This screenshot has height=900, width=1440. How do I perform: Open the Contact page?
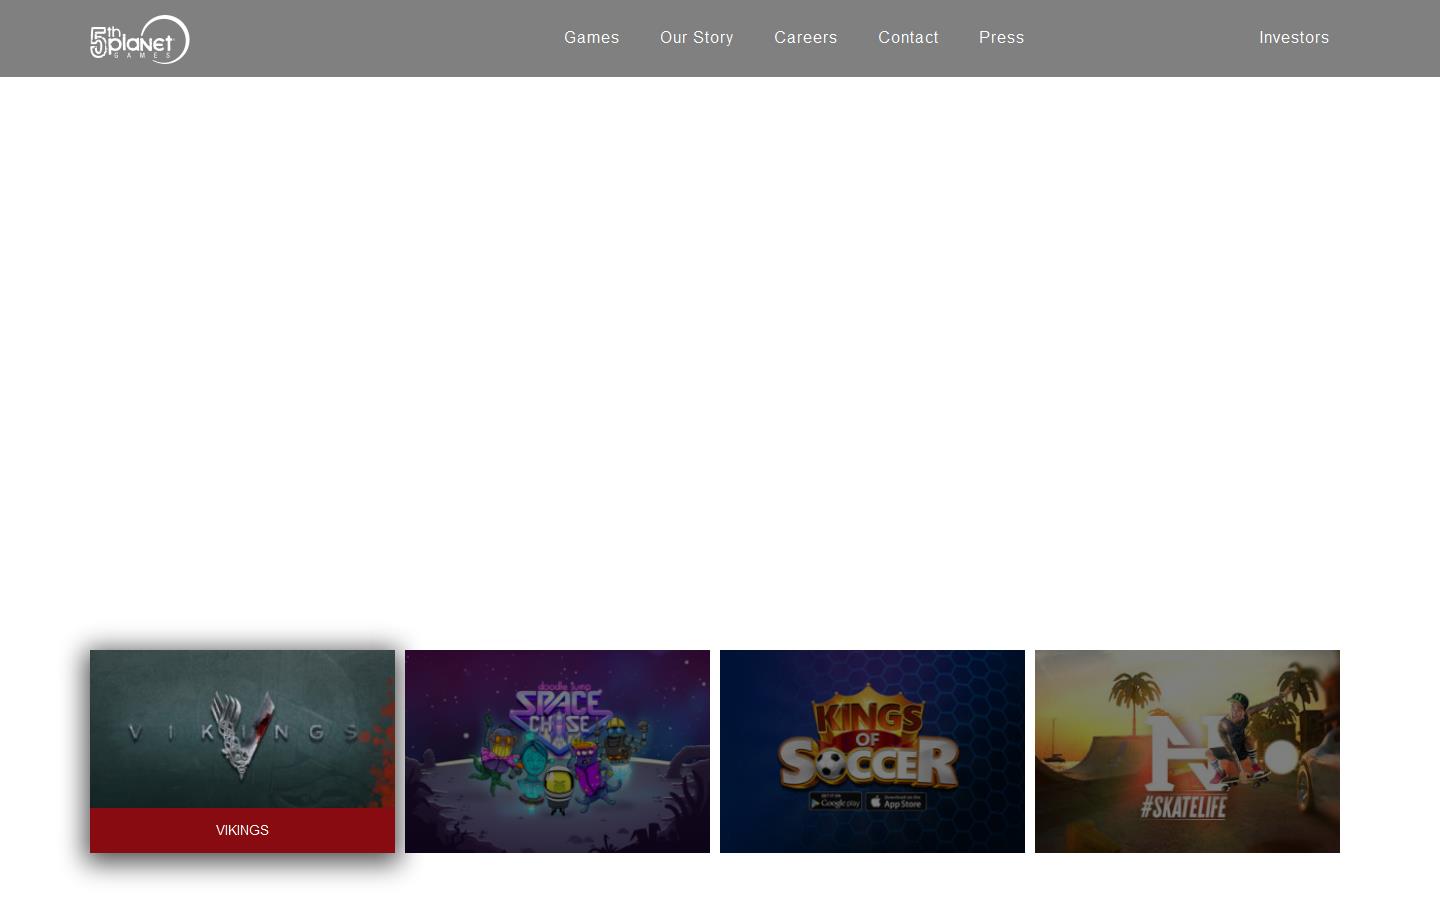pyautogui.click(x=908, y=37)
